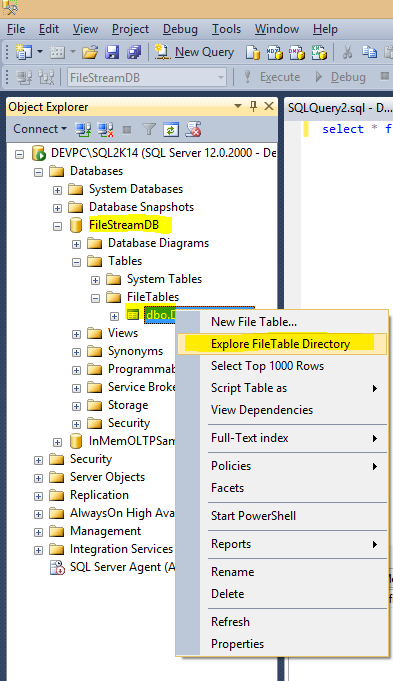
Task: Click the Copy icon in toolbar
Action: 370,52
